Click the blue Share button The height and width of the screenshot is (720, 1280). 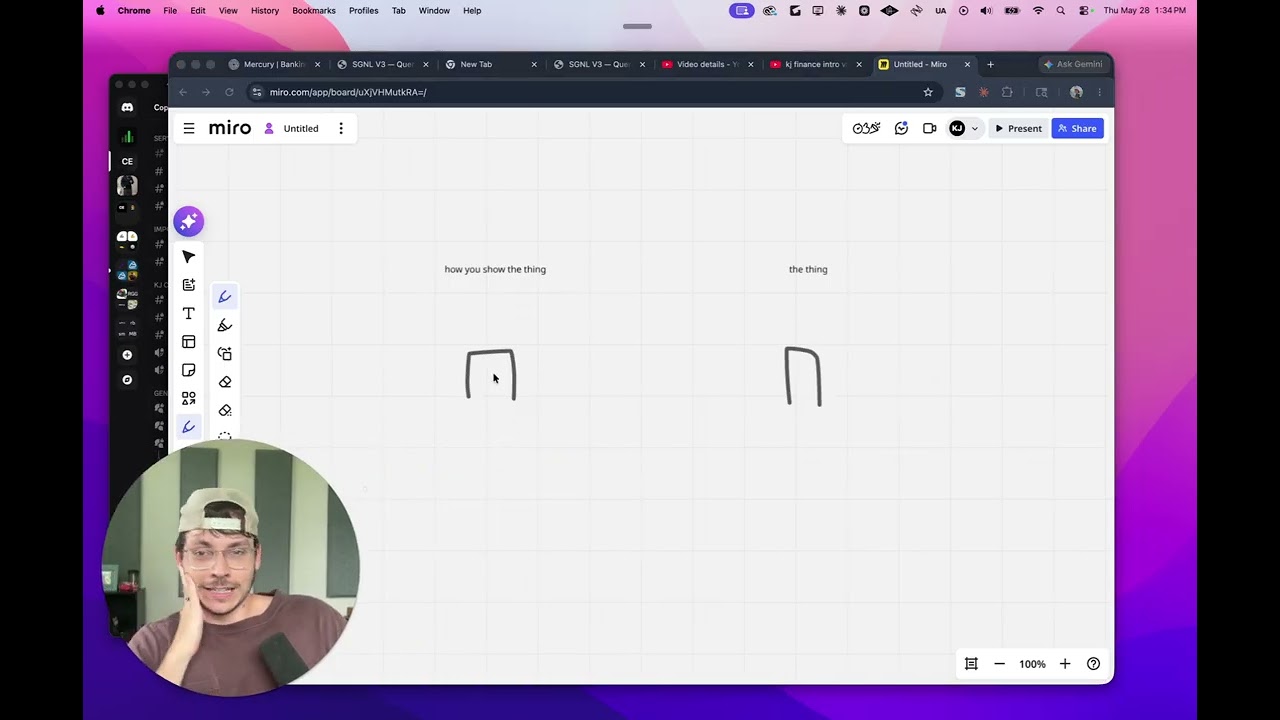(1077, 128)
